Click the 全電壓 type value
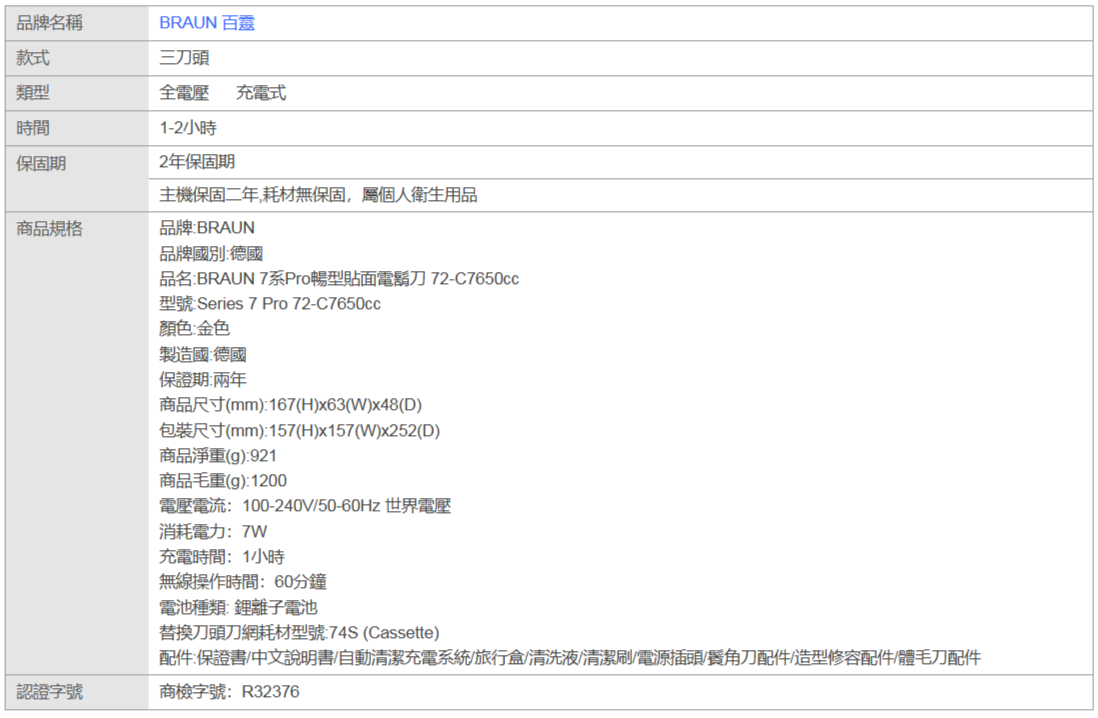The width and height of the screenshot is (1098, 718). (x=184, y=93)
